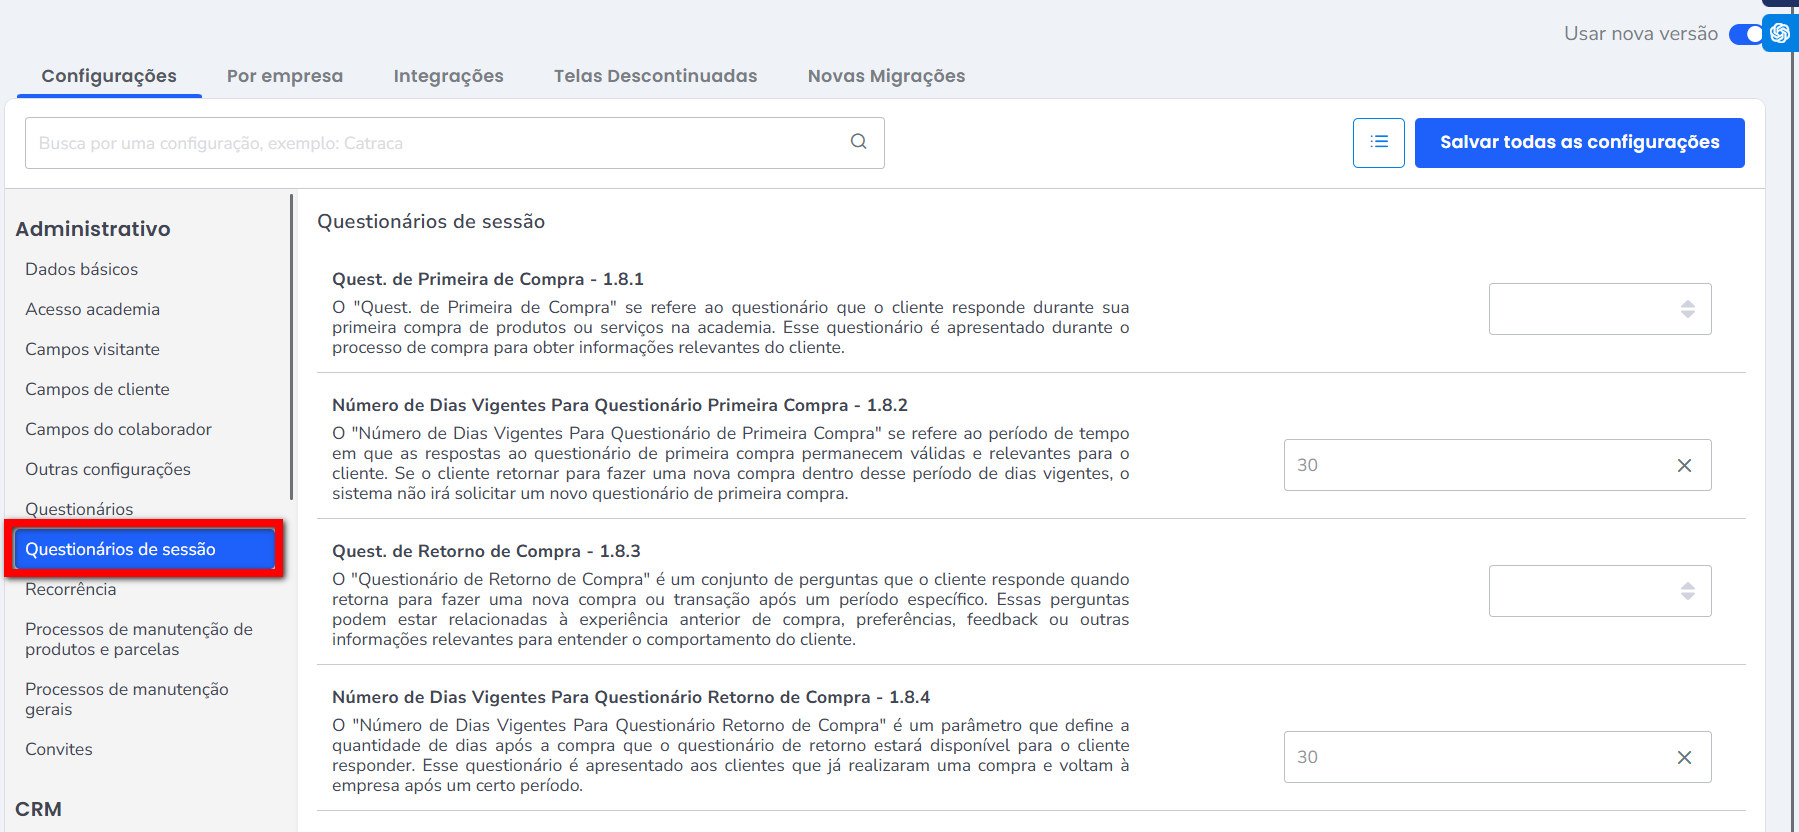Go to the Telas Descontinuadas tab

tap(655, 76)
